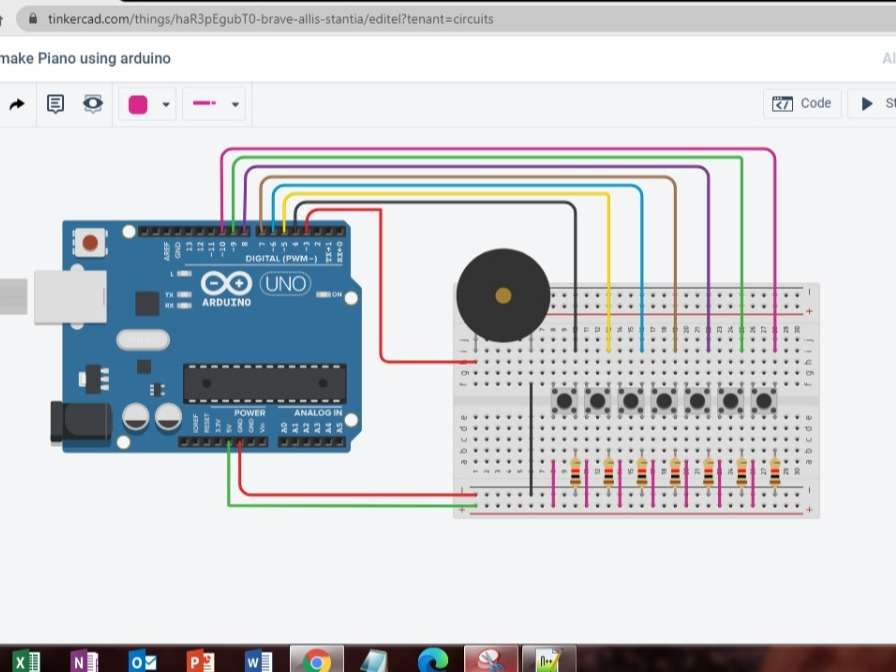Image resolution: width=896 pixels, height=672 pixels.
Task: Toggle component visibility with the eye icon
Action: 92,103
